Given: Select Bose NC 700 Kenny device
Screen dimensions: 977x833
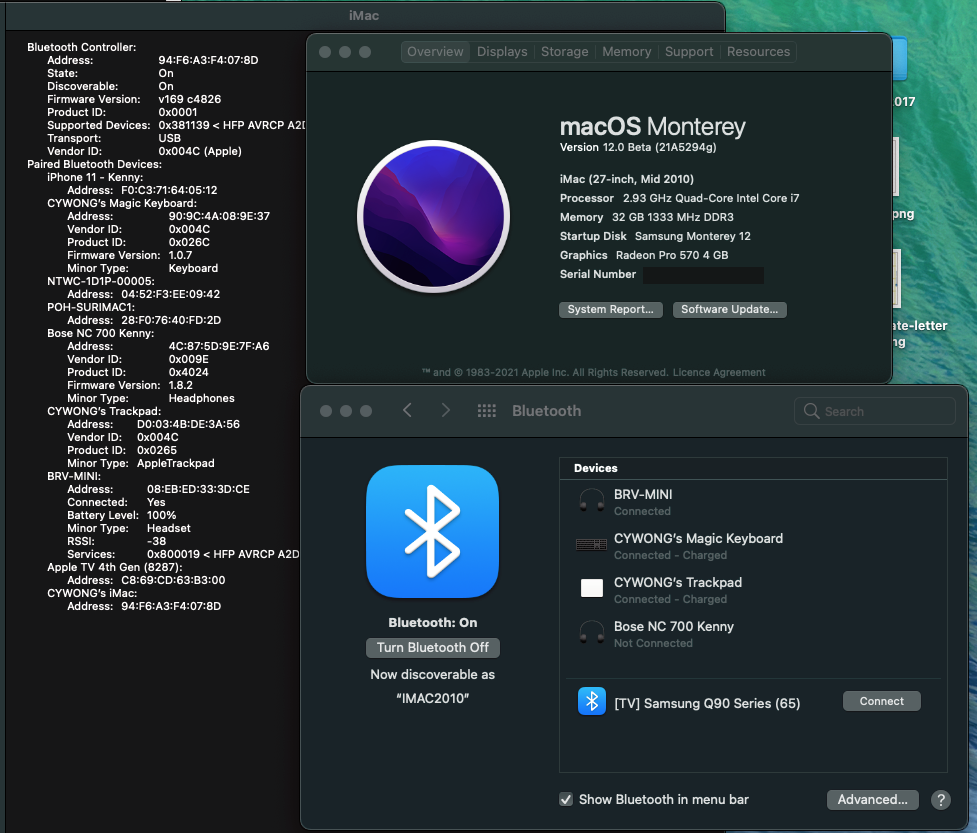Looking at the screenshot, I should point(753,634).
